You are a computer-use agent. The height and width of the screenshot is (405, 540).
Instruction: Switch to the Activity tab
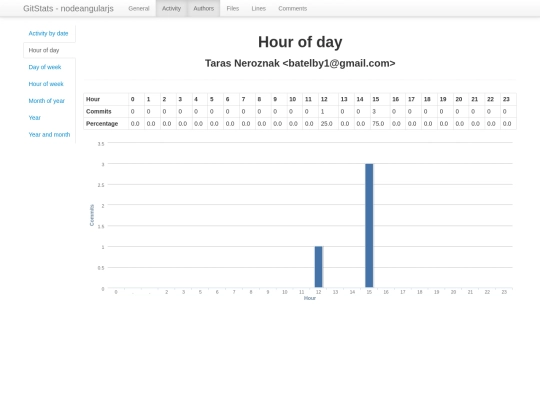[x=171, y=8]
